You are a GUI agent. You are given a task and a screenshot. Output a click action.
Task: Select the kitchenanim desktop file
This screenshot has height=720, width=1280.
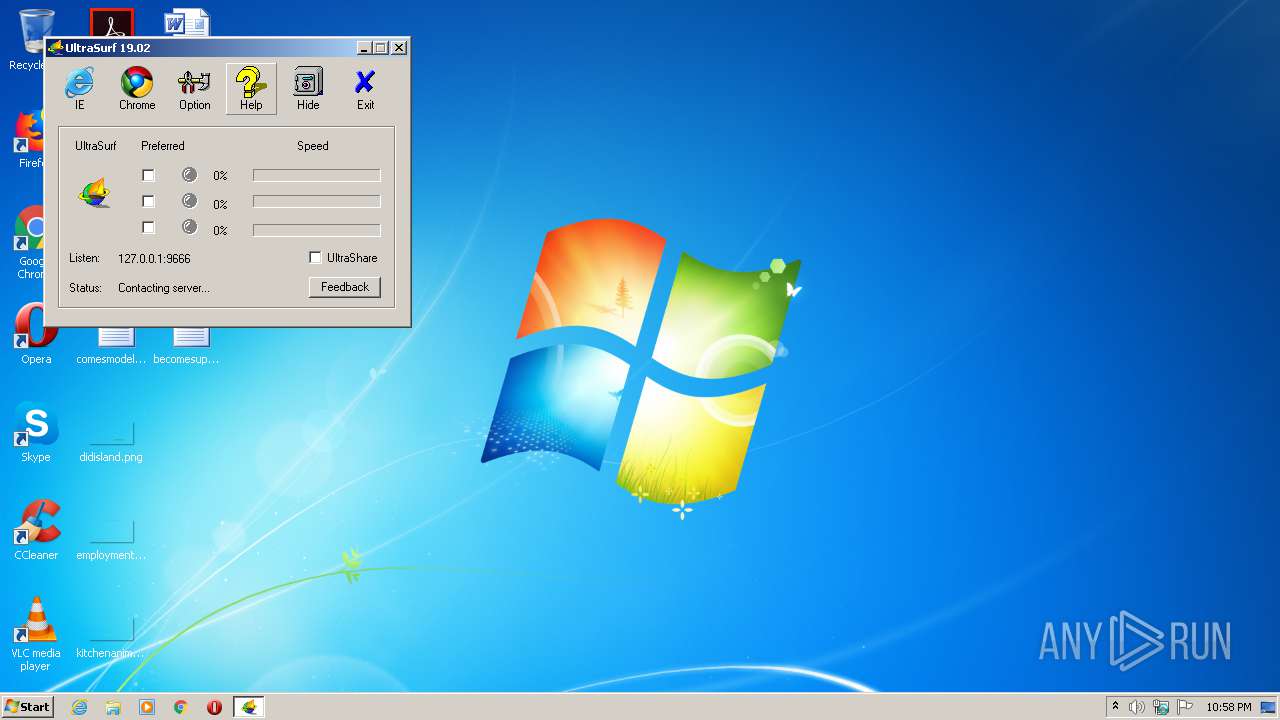tap(111, 639)
